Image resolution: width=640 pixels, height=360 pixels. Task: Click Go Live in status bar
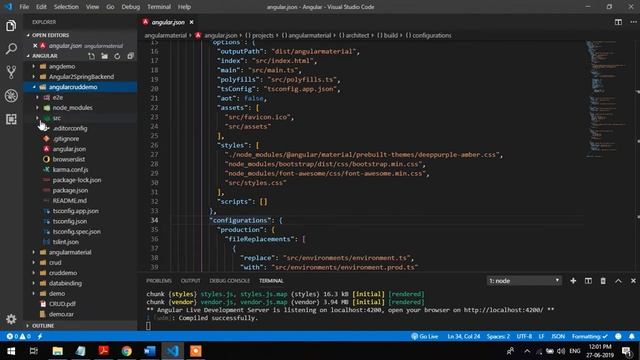tap(424, 336)
